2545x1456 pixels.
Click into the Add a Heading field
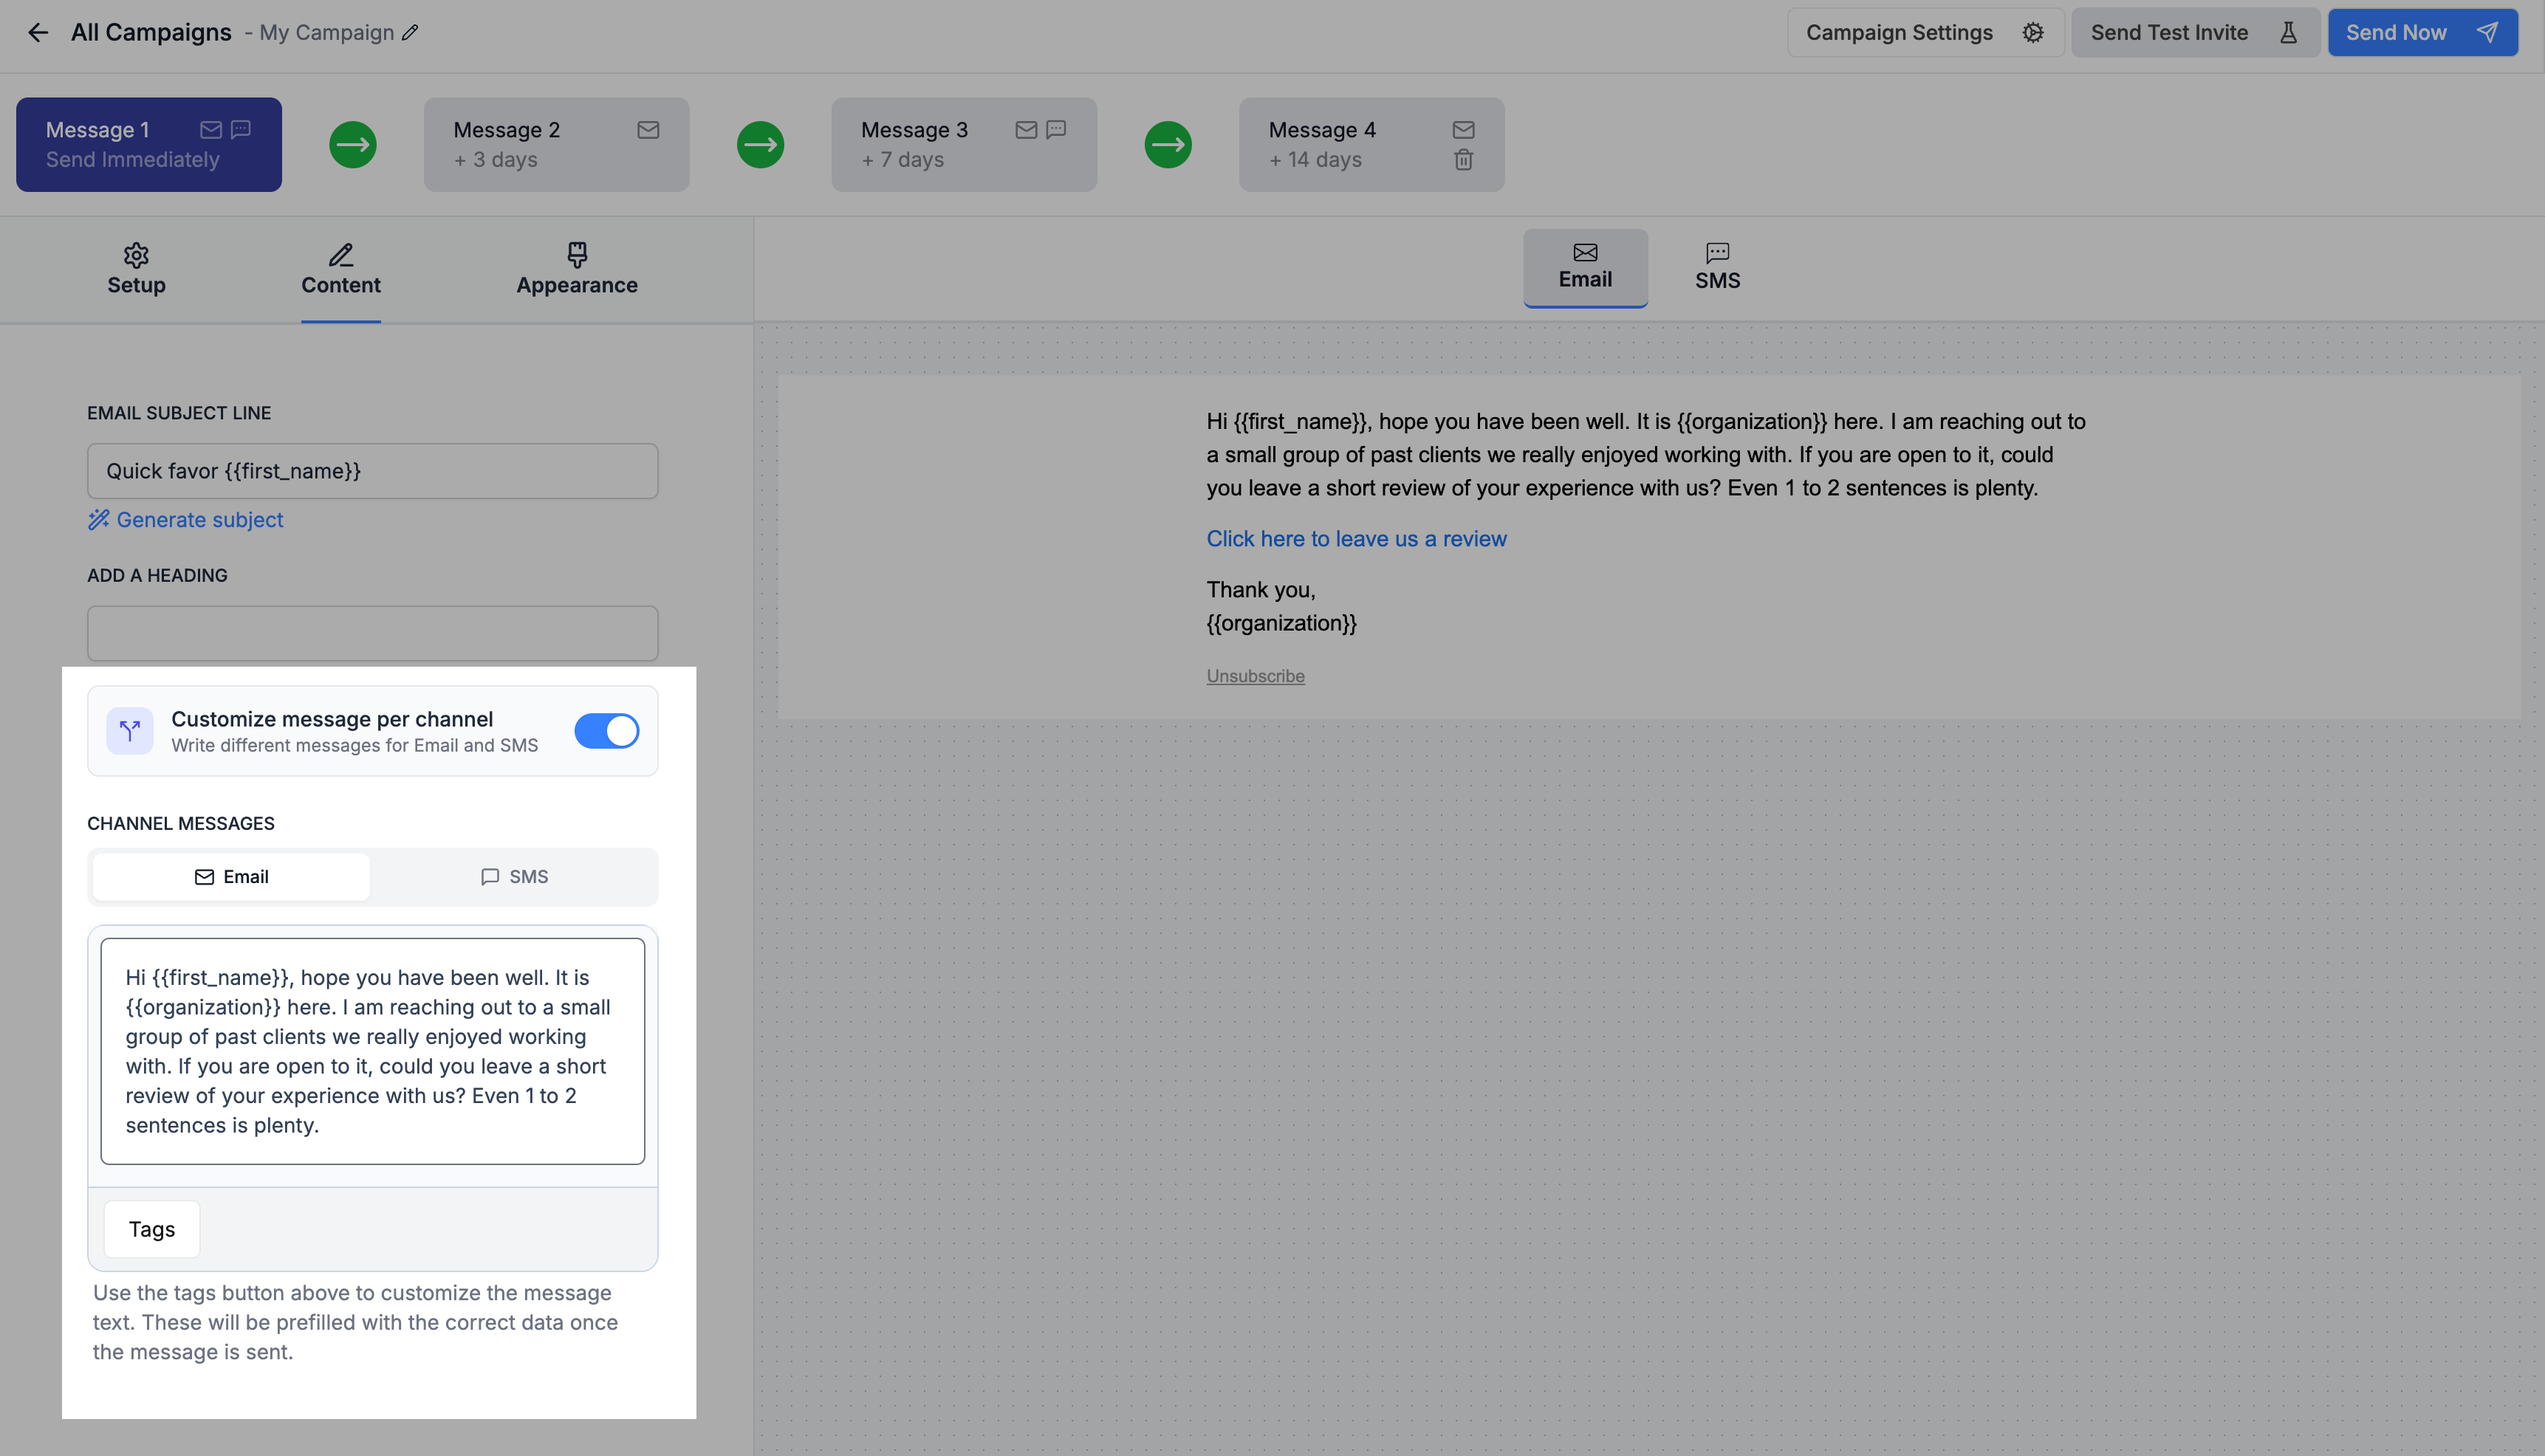click(372, 633)
